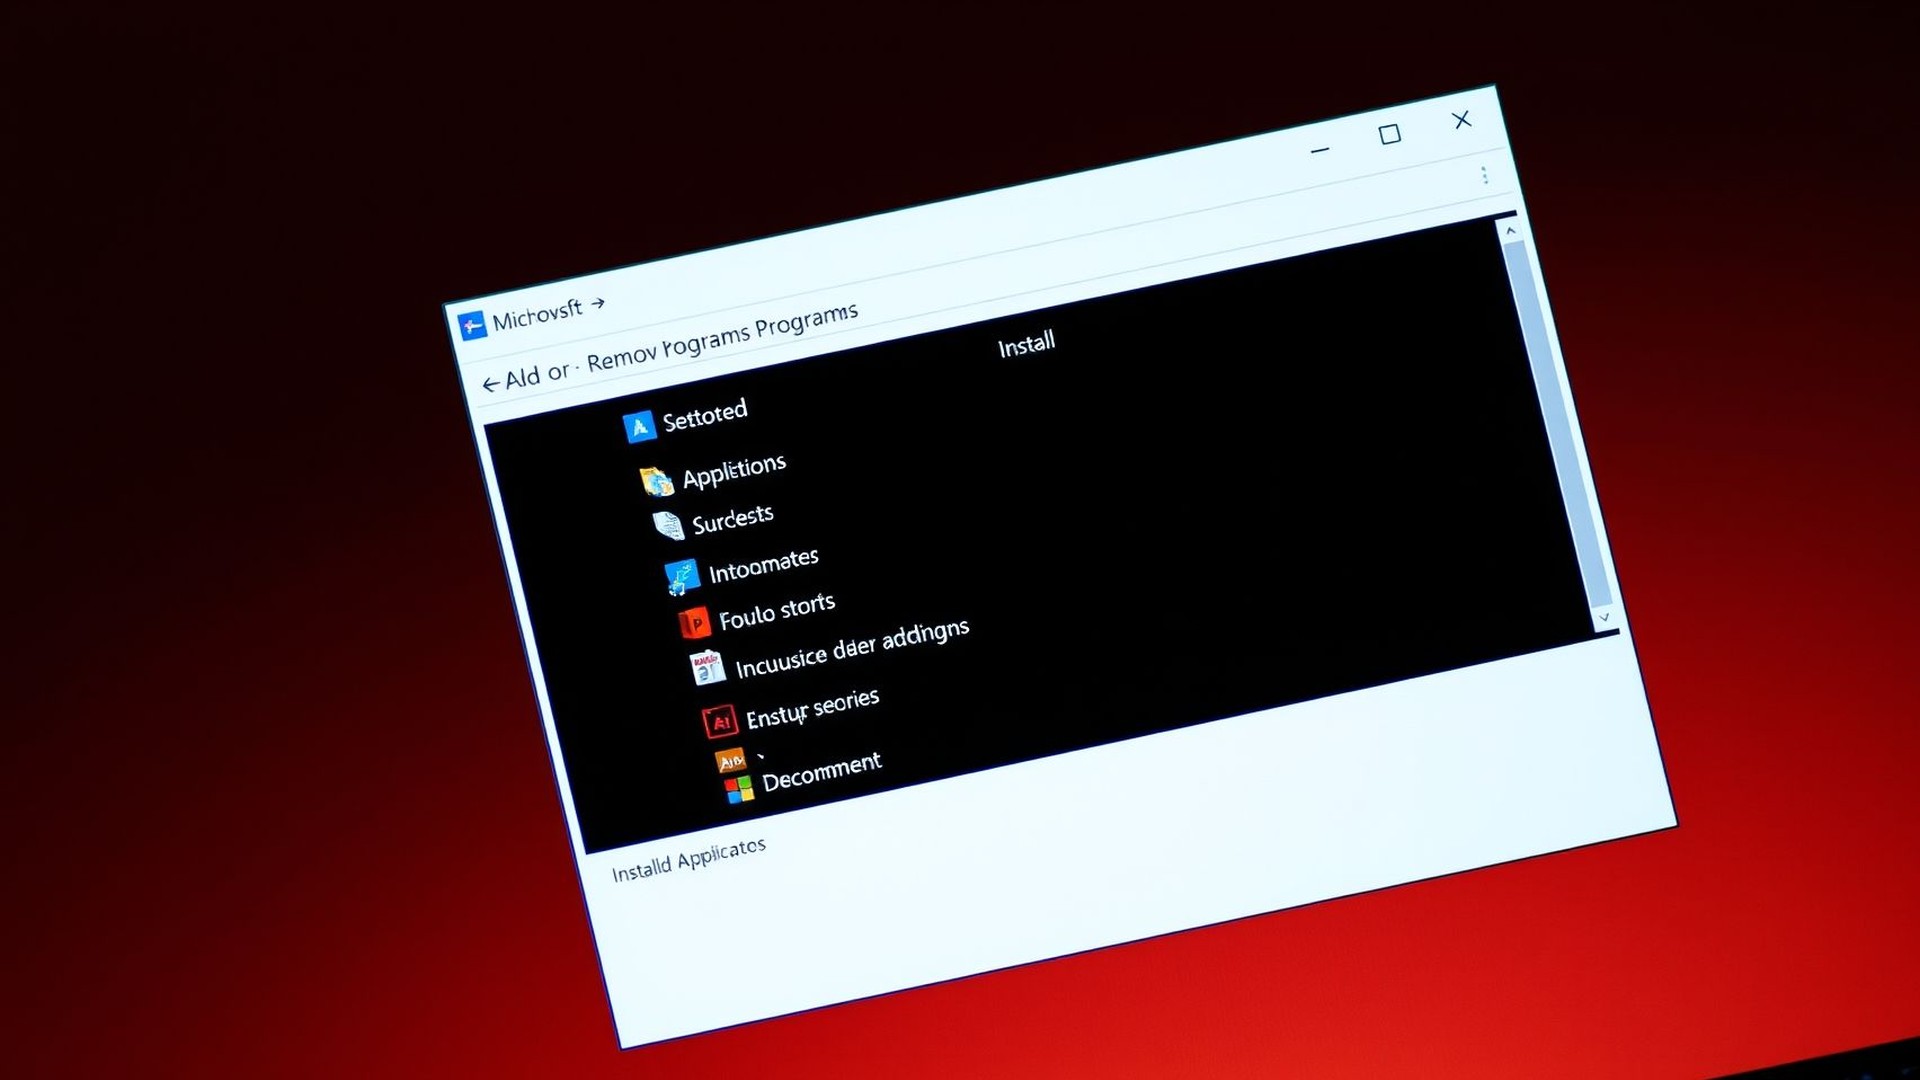The height and width of the screenshot is (1080, 1920).
Task: Select the orange Adobe icon above Decomment
Action: point(731,761)
